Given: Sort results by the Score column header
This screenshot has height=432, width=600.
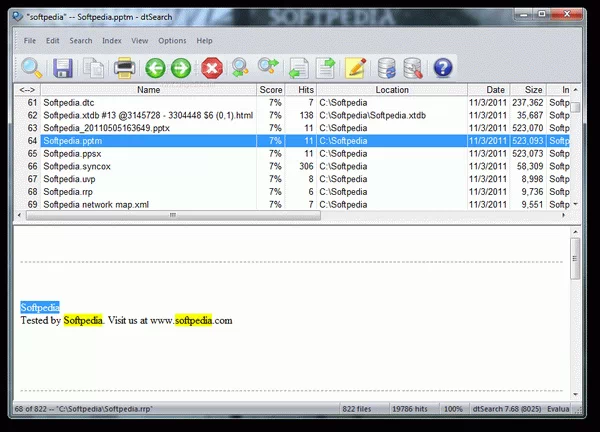Looking at the screenshot, I should [271, 90].
